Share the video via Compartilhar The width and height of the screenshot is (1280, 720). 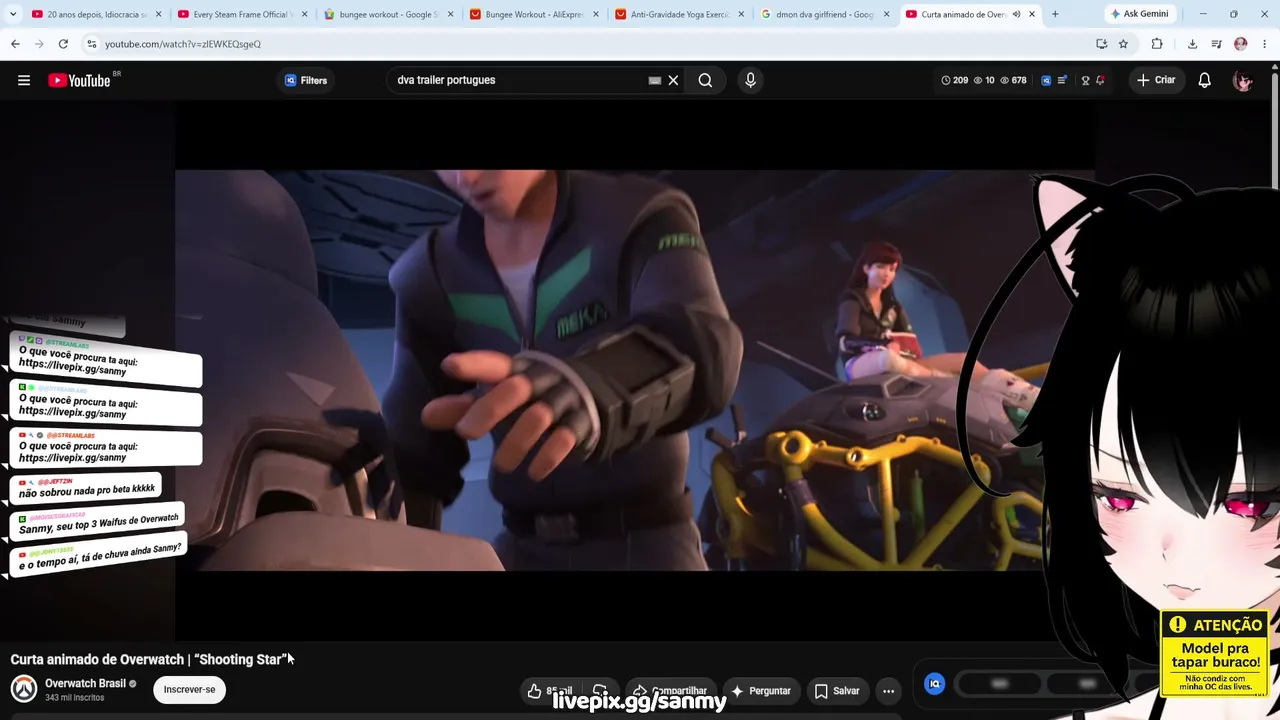point(669,691)
